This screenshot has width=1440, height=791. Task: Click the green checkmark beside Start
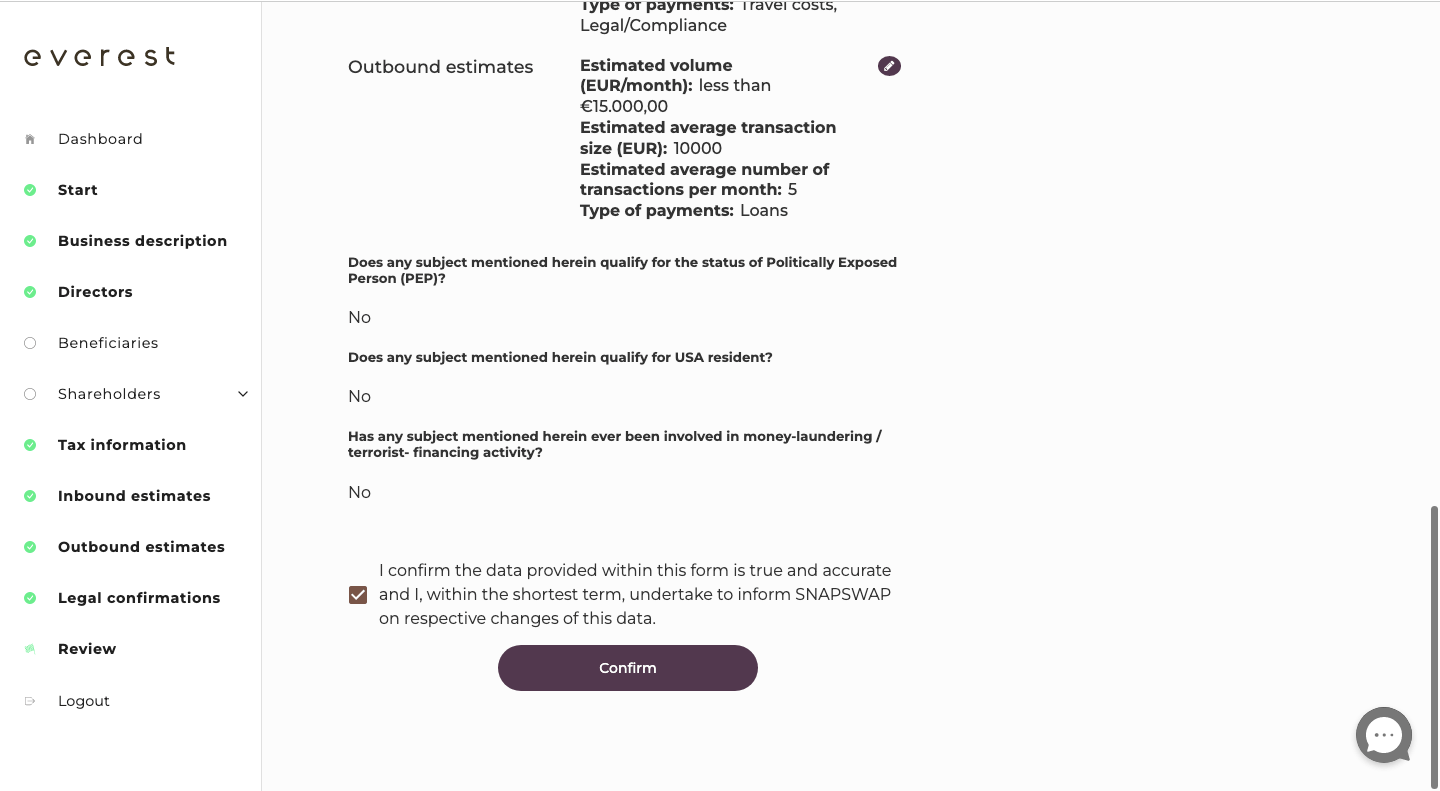30,190
